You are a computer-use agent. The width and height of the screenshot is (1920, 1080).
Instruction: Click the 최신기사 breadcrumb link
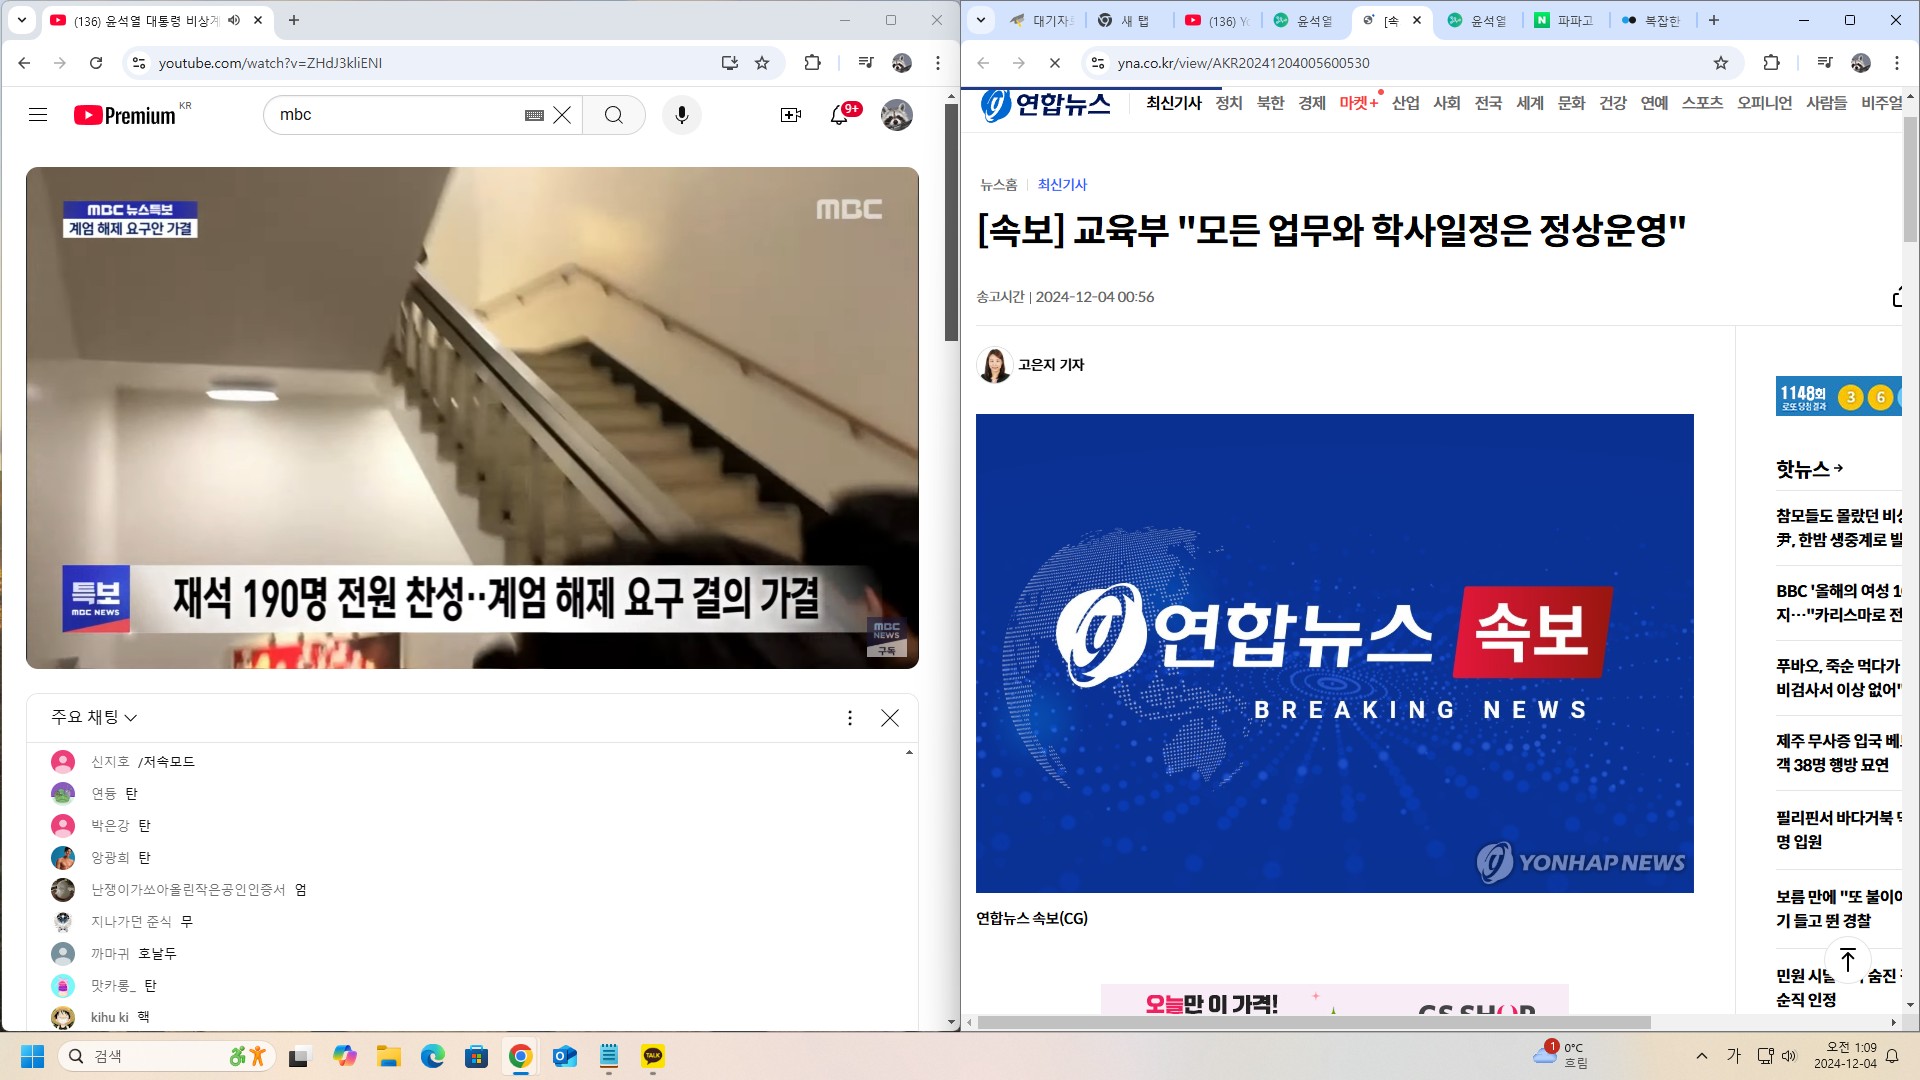point(1062,185)
